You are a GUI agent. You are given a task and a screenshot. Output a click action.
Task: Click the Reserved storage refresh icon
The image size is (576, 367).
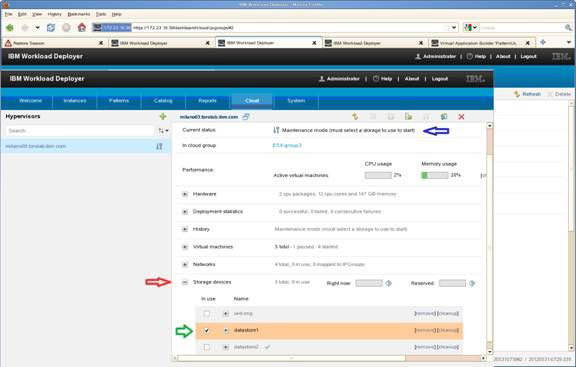click(x=472, y=283)
